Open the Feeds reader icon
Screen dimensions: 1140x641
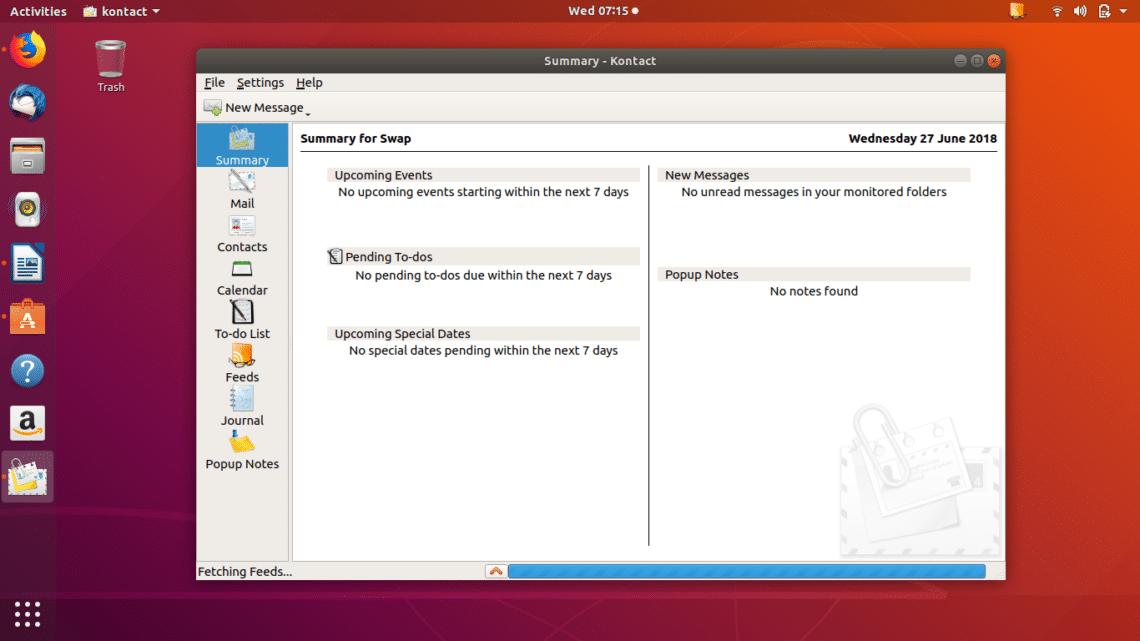(241, 362)
